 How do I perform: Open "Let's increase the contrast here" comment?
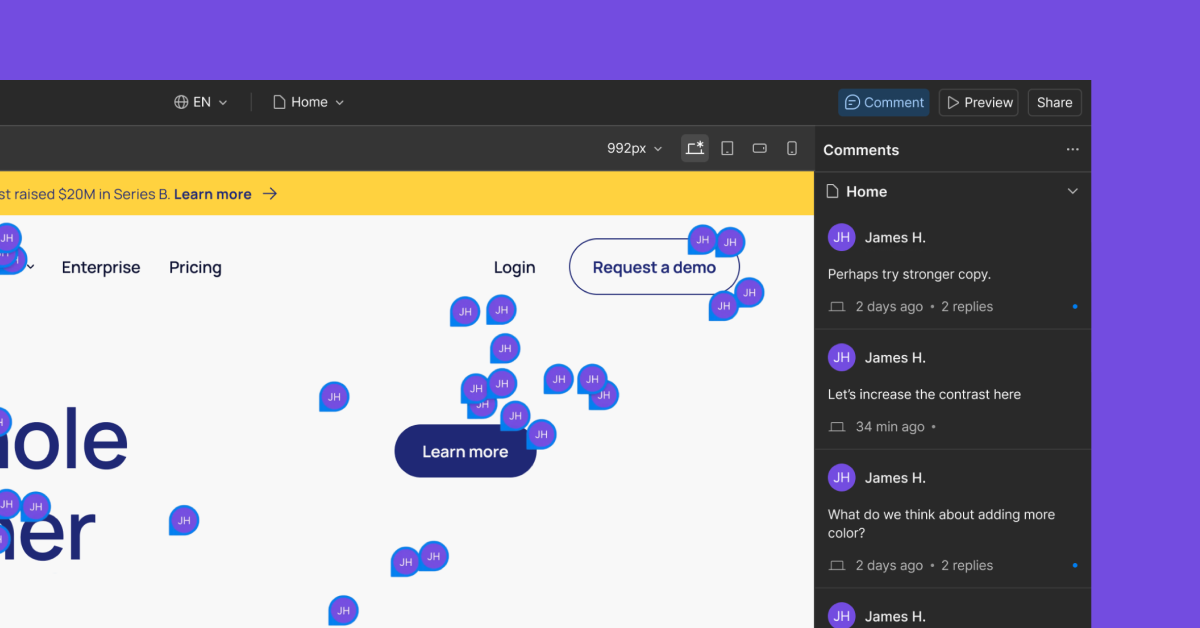tap(924, 394)
